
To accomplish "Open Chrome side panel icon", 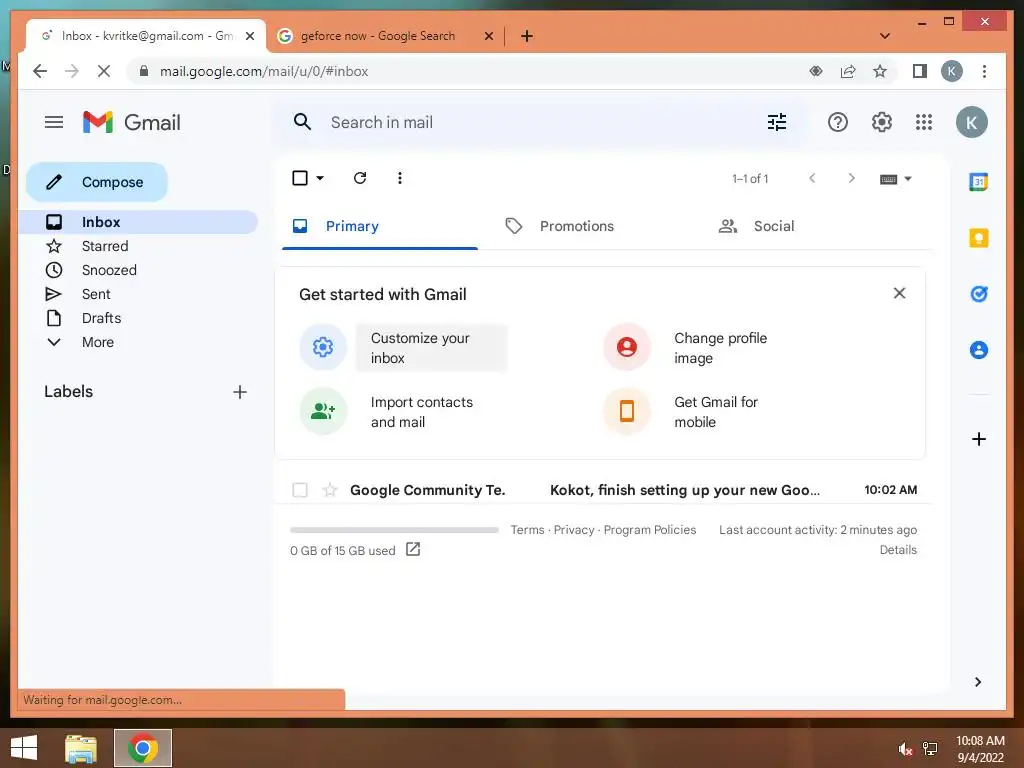I will (x=920, y=71).
